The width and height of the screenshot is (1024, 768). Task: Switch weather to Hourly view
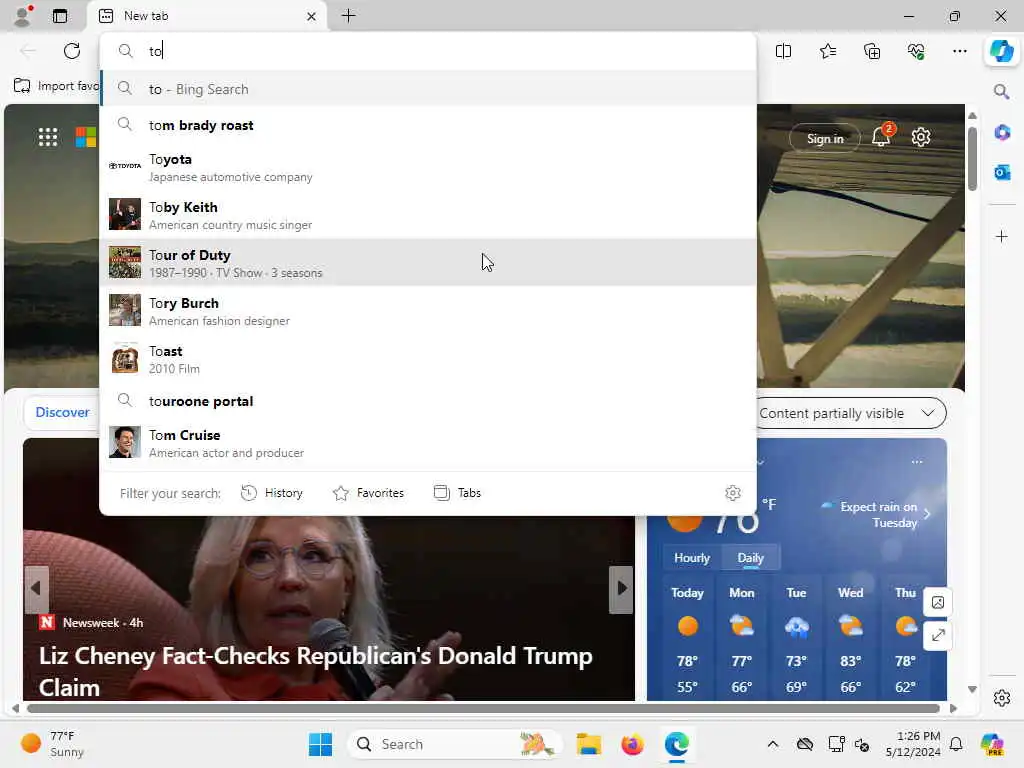pyautogui.click(x=692, y=558)
